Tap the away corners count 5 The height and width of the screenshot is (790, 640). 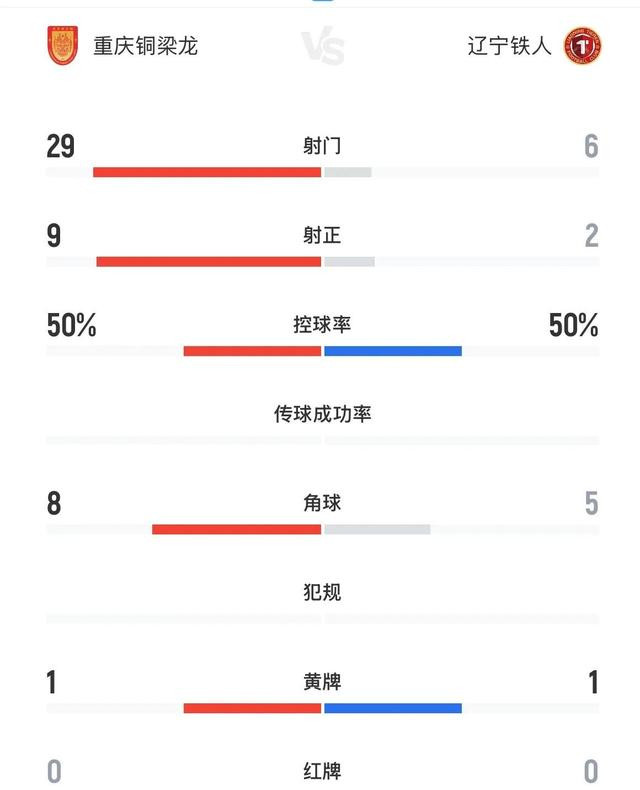[x=592, y=503]
